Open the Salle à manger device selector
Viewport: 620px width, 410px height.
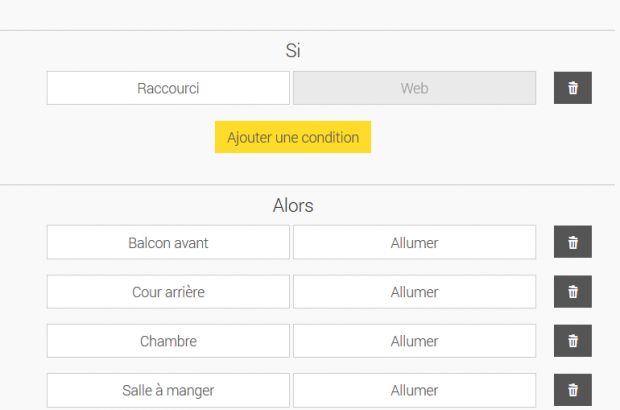(168, 390)
